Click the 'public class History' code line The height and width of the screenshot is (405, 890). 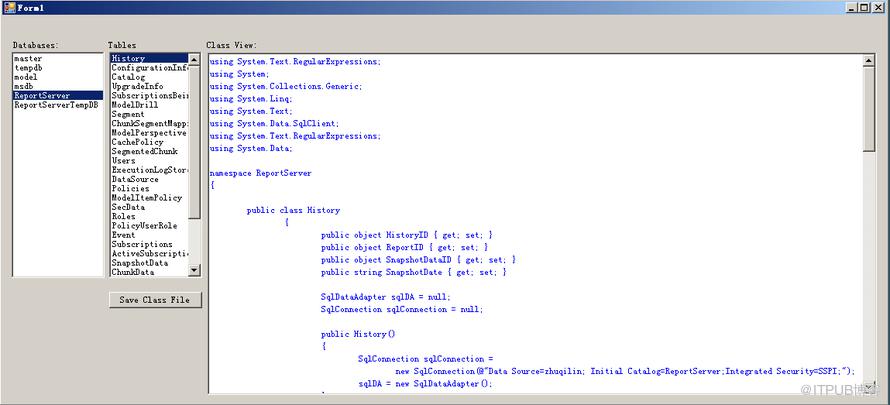pyautogui.click(x=293, y=210)
